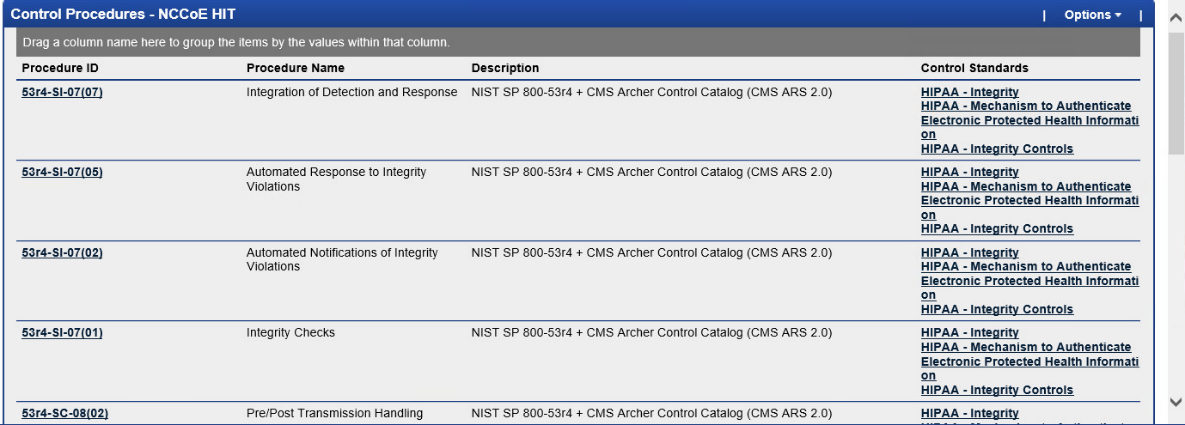Open HIPAA - Integrity Controls for SI-07(02)

(x=997, y=309)
